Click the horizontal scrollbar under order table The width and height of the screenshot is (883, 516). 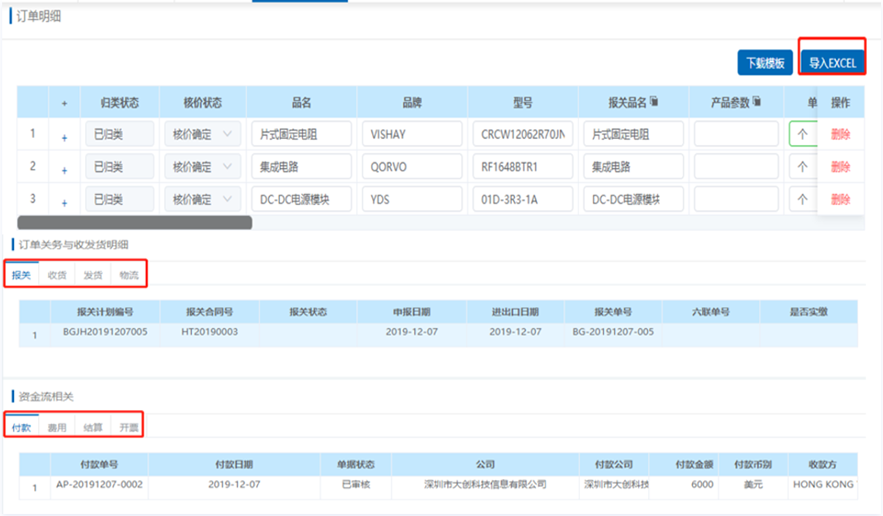[x=135, y=222]
